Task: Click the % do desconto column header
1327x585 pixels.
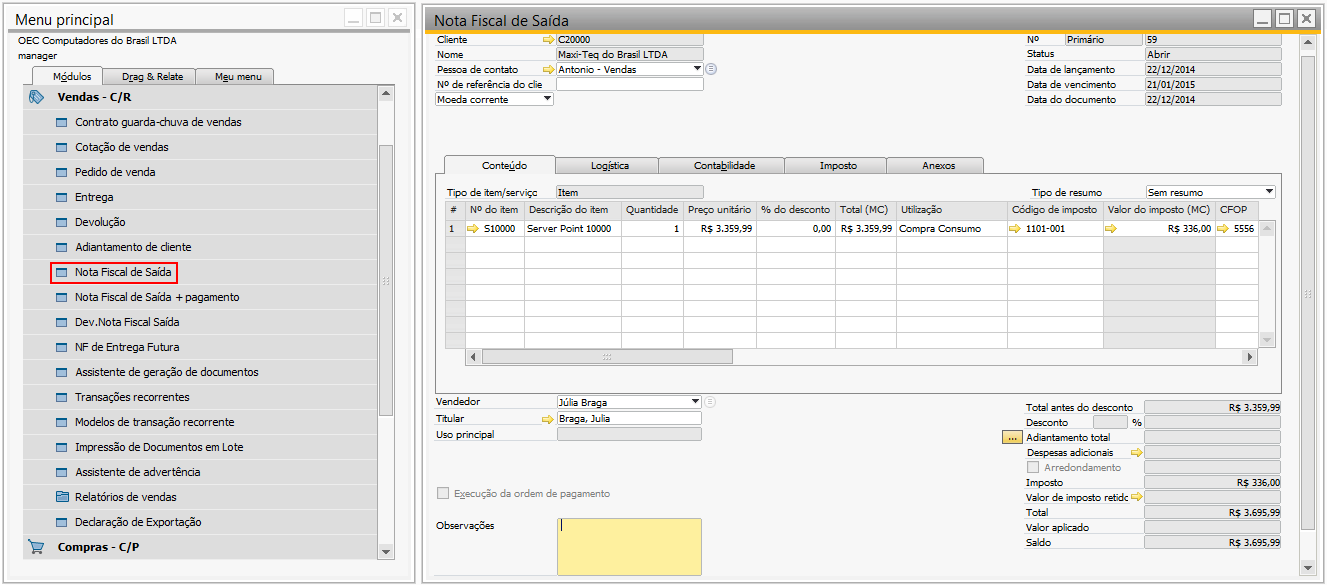Action: (x=796, y=210)
